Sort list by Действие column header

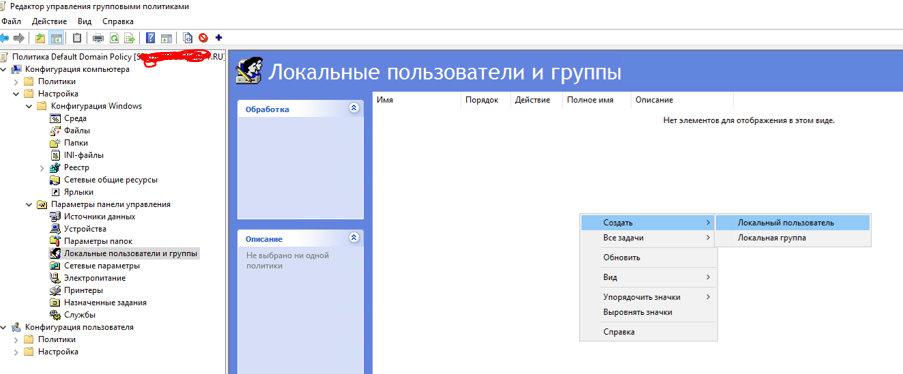537,100
